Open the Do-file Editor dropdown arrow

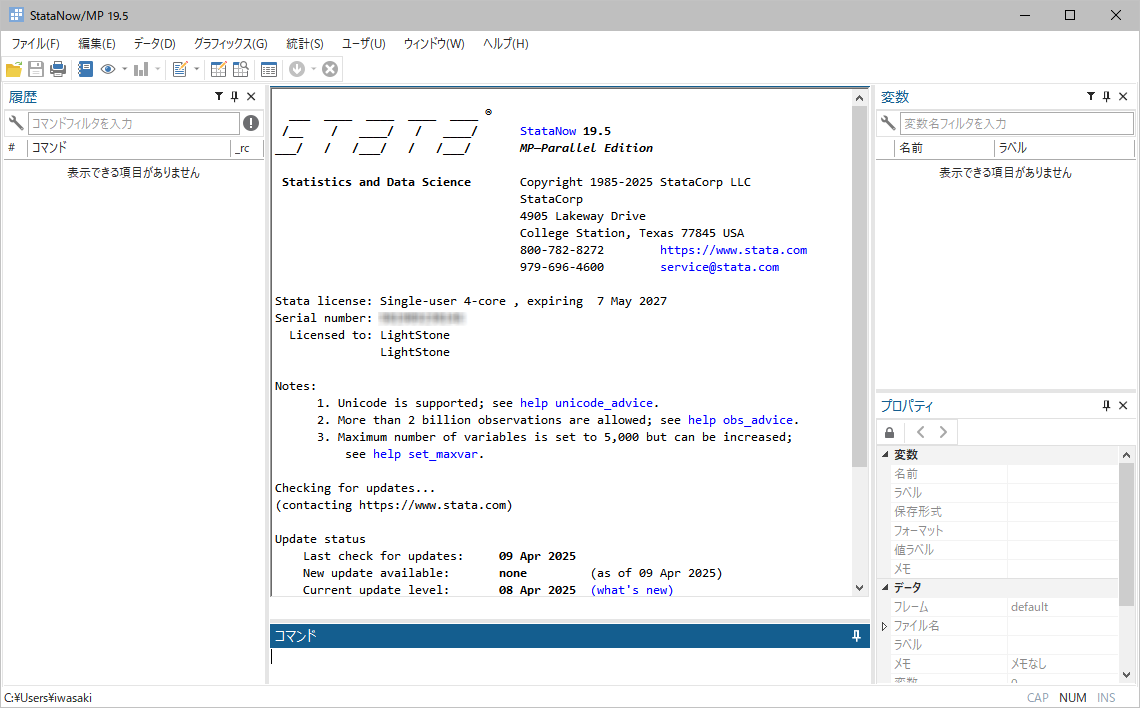(196, 70)
